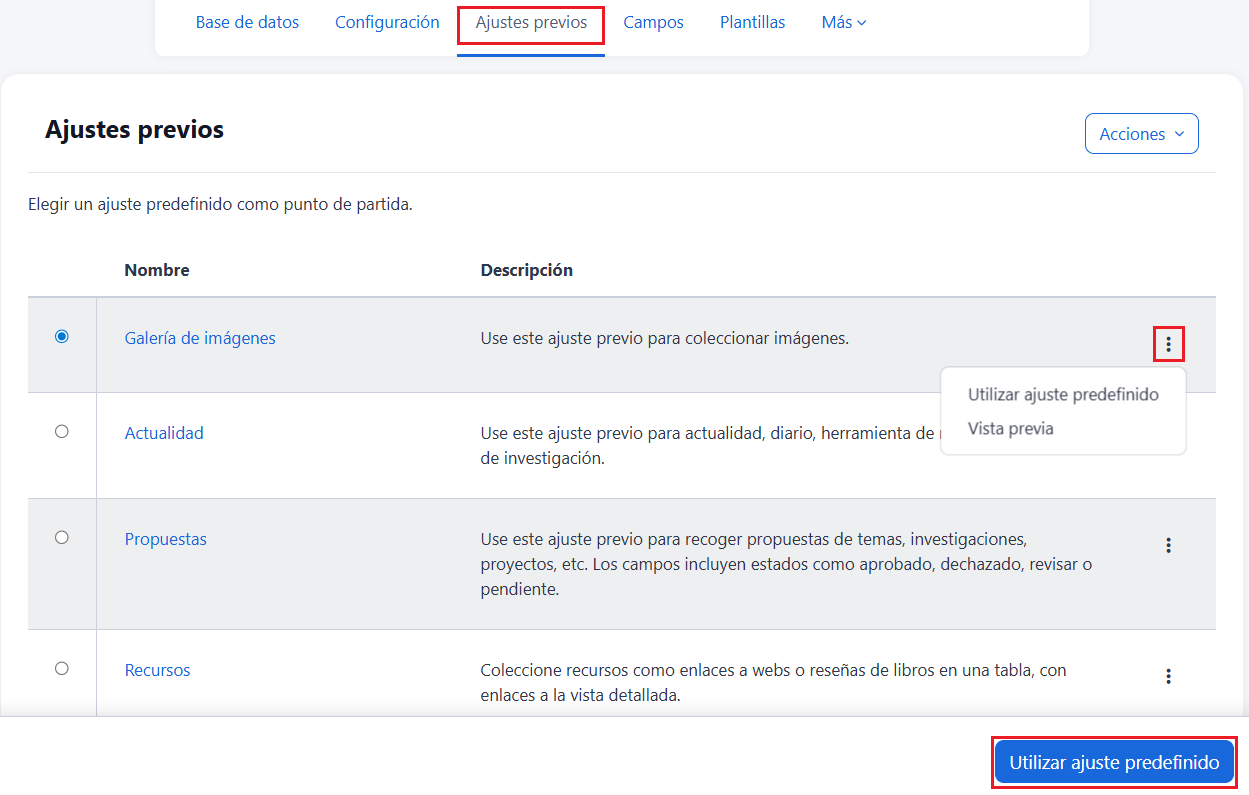Choose Vista previa in the popup menu
This screenshot has height=795, width=1249.
pyautogui.click(x=1010, y=429)
